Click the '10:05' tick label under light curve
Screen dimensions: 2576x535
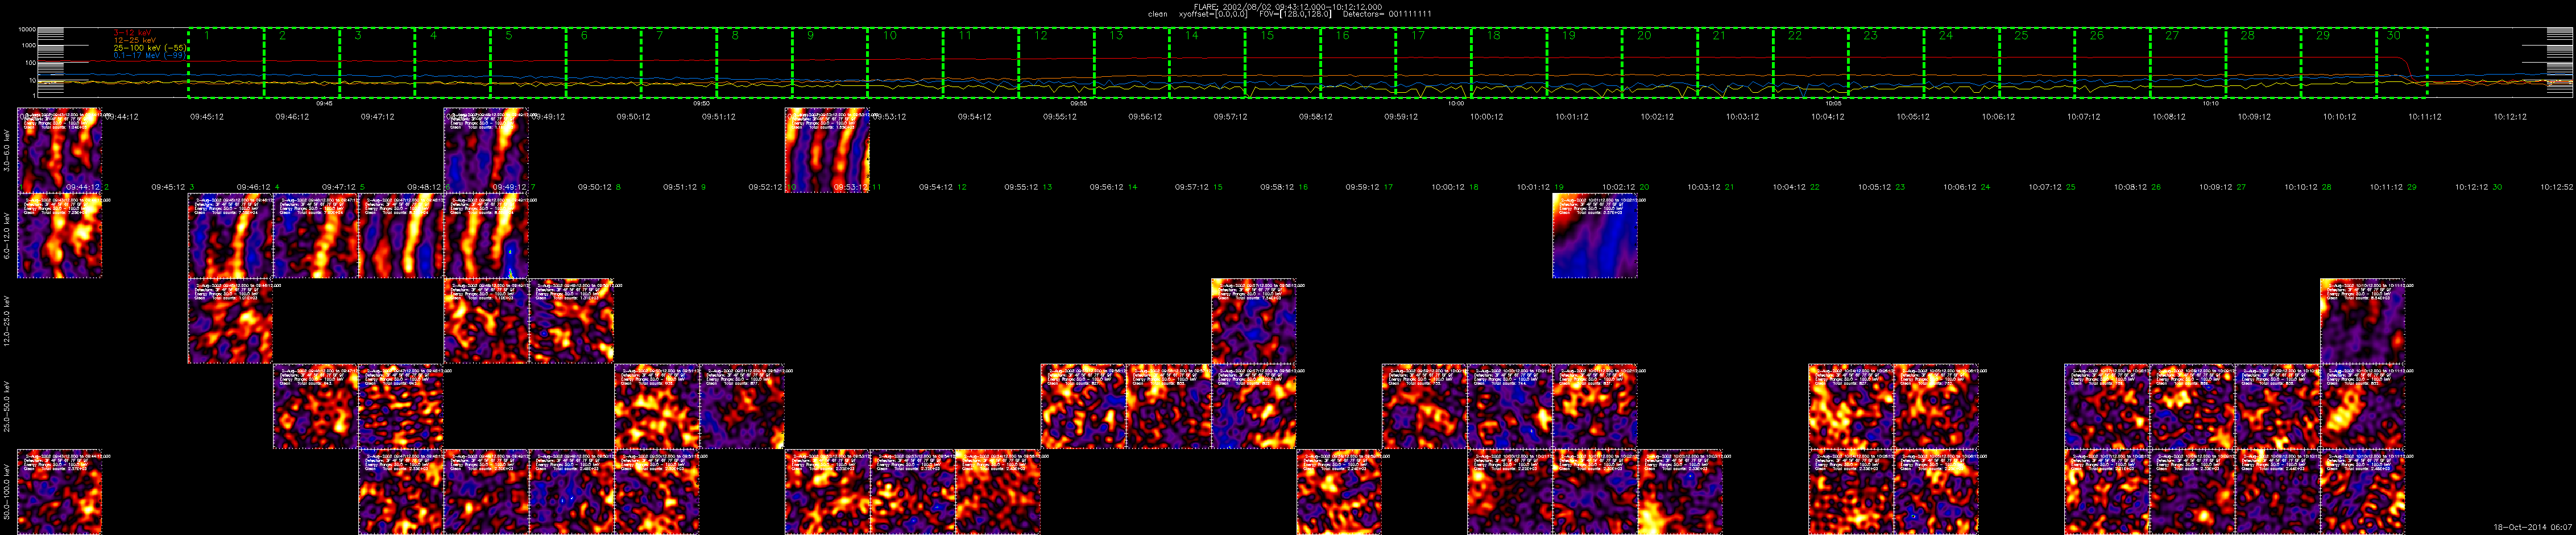tap(1833, 103)
